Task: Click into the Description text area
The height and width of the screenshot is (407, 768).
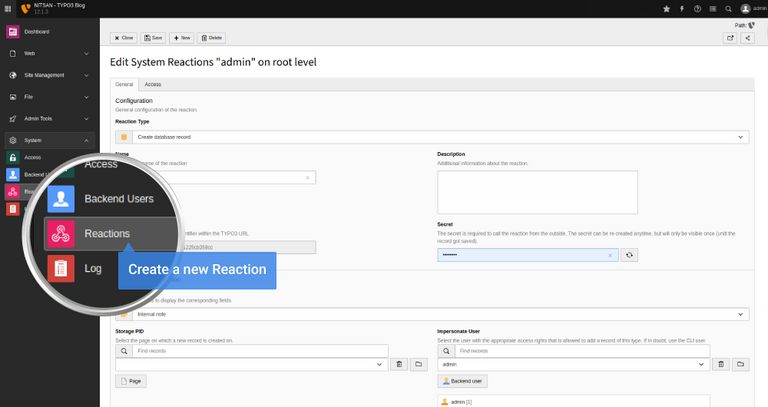Action: [x=537, y=192]
